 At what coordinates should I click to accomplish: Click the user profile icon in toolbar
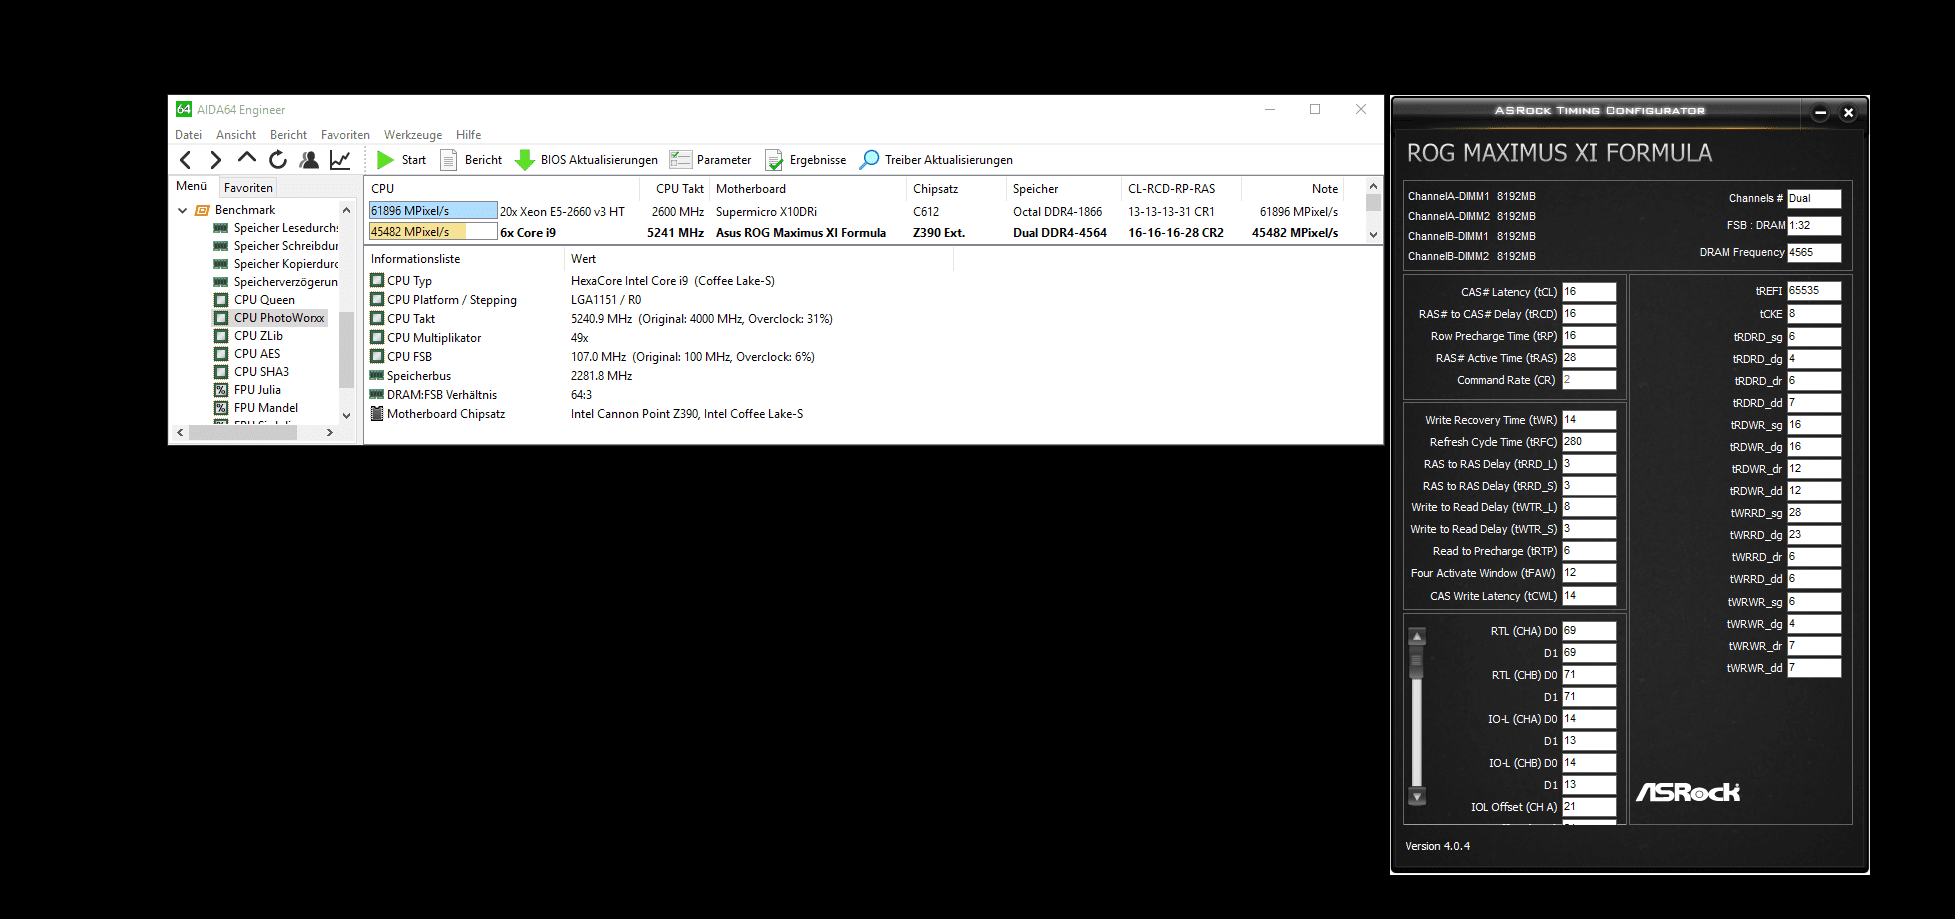pos(309,159)
